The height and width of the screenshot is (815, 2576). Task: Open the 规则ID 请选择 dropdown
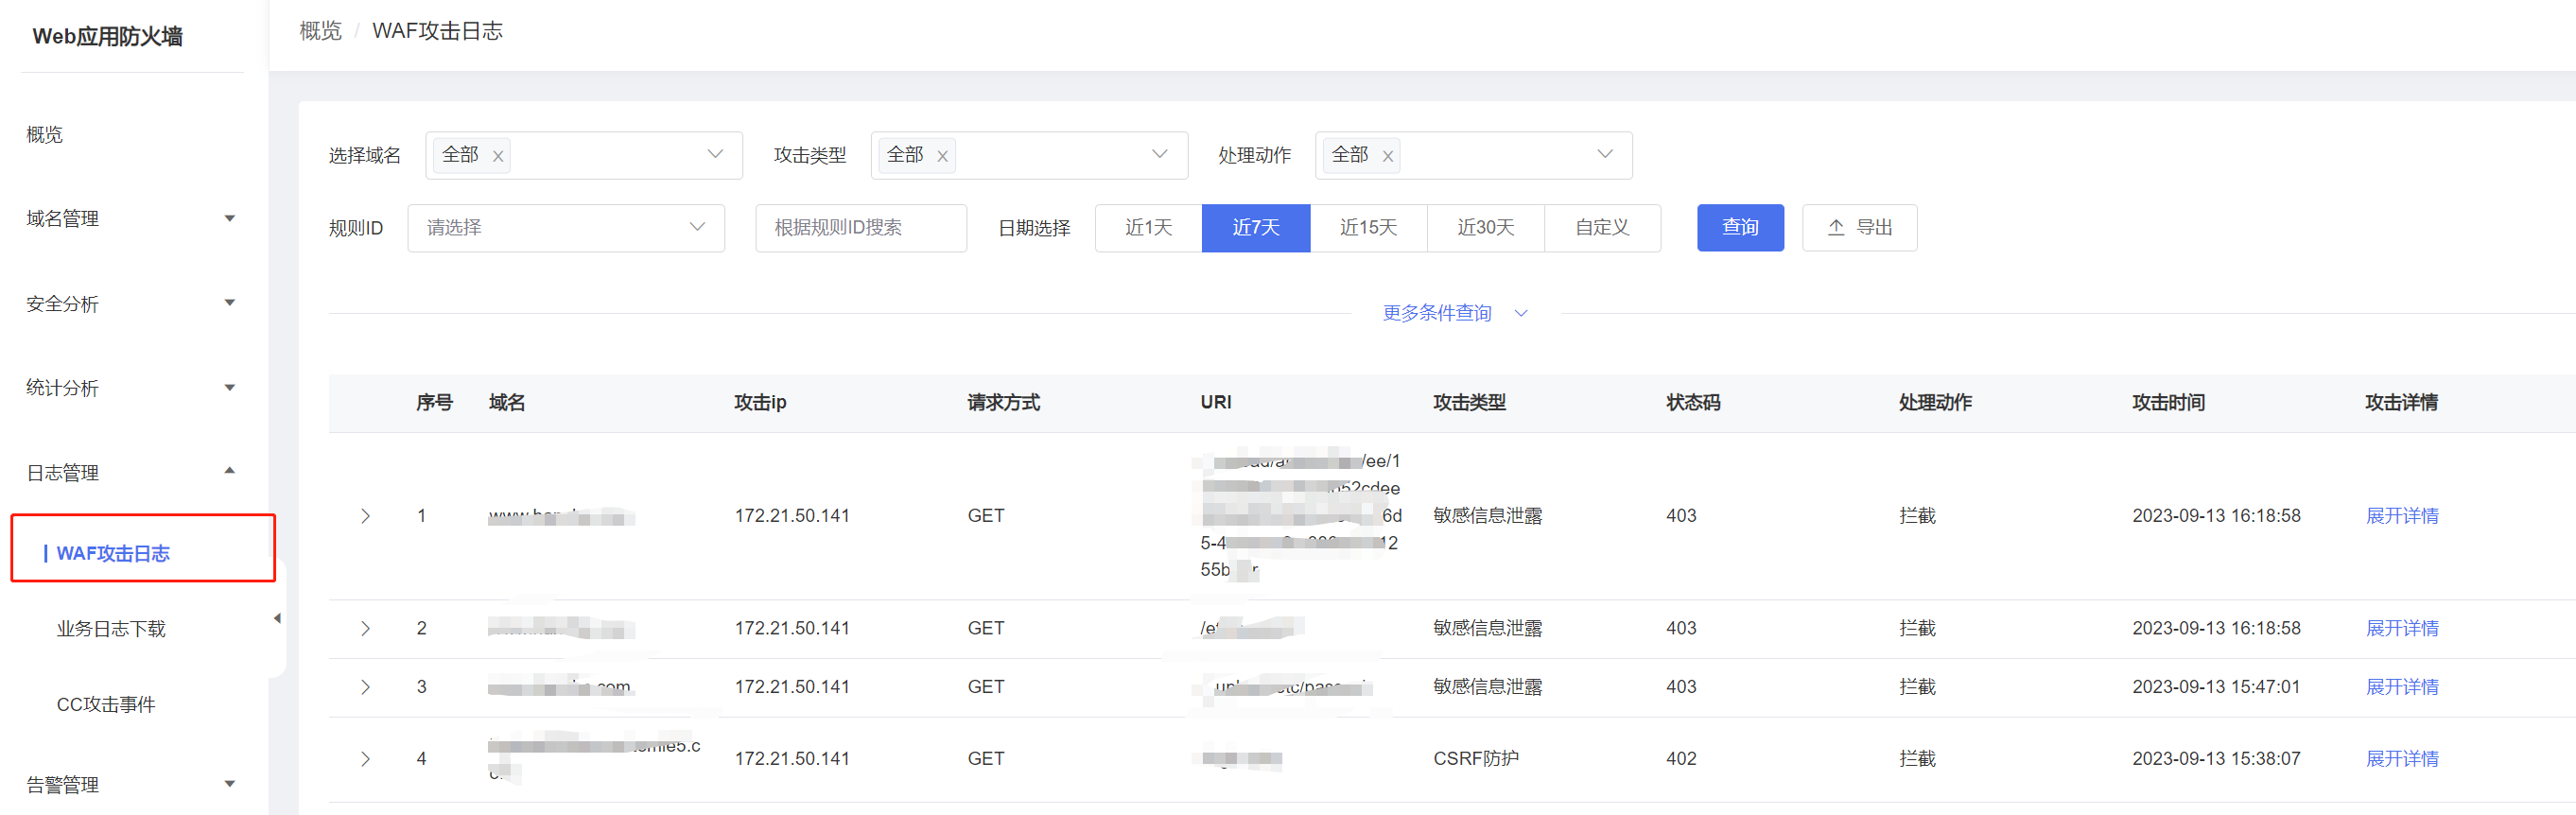(566, 228)
